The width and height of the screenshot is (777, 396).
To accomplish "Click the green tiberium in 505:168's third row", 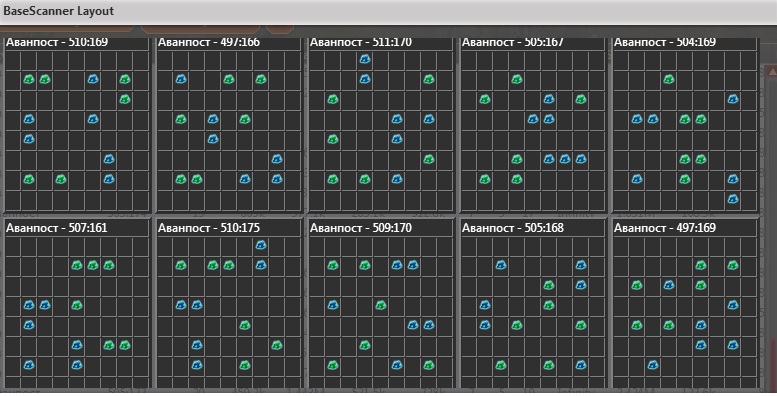I will click(549, 285).
